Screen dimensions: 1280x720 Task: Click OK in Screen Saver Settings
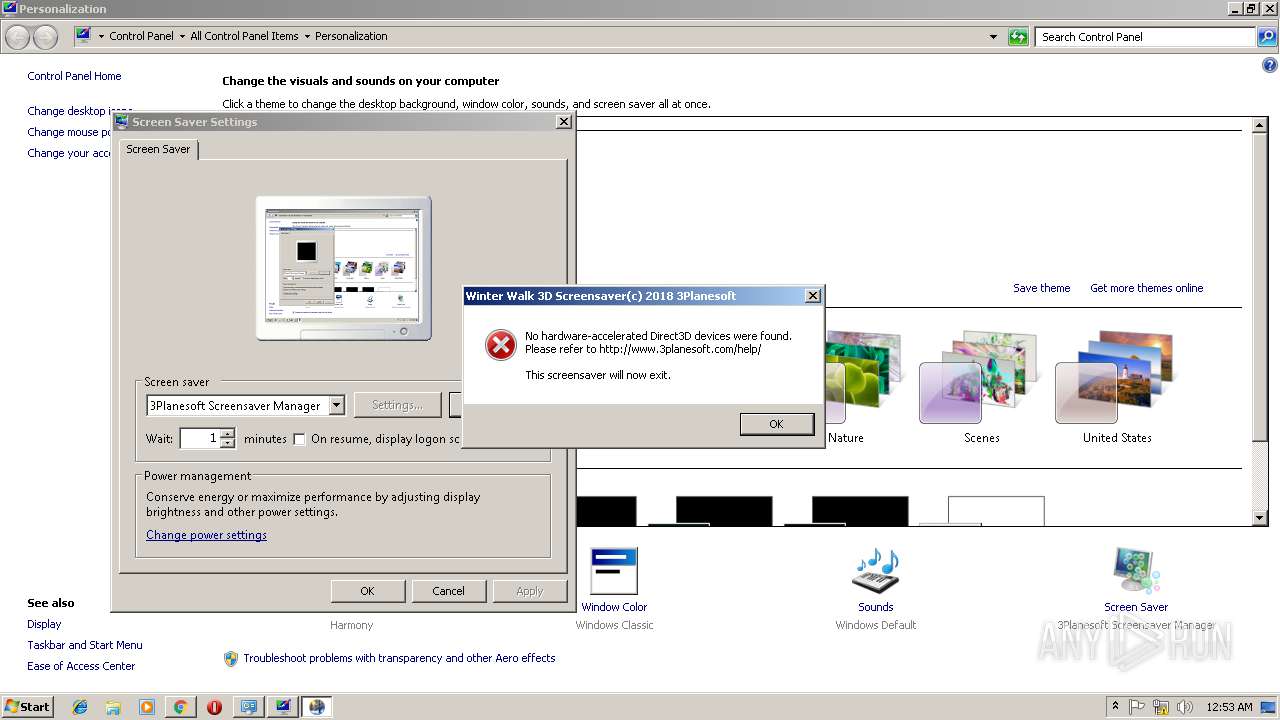[367, 591]
